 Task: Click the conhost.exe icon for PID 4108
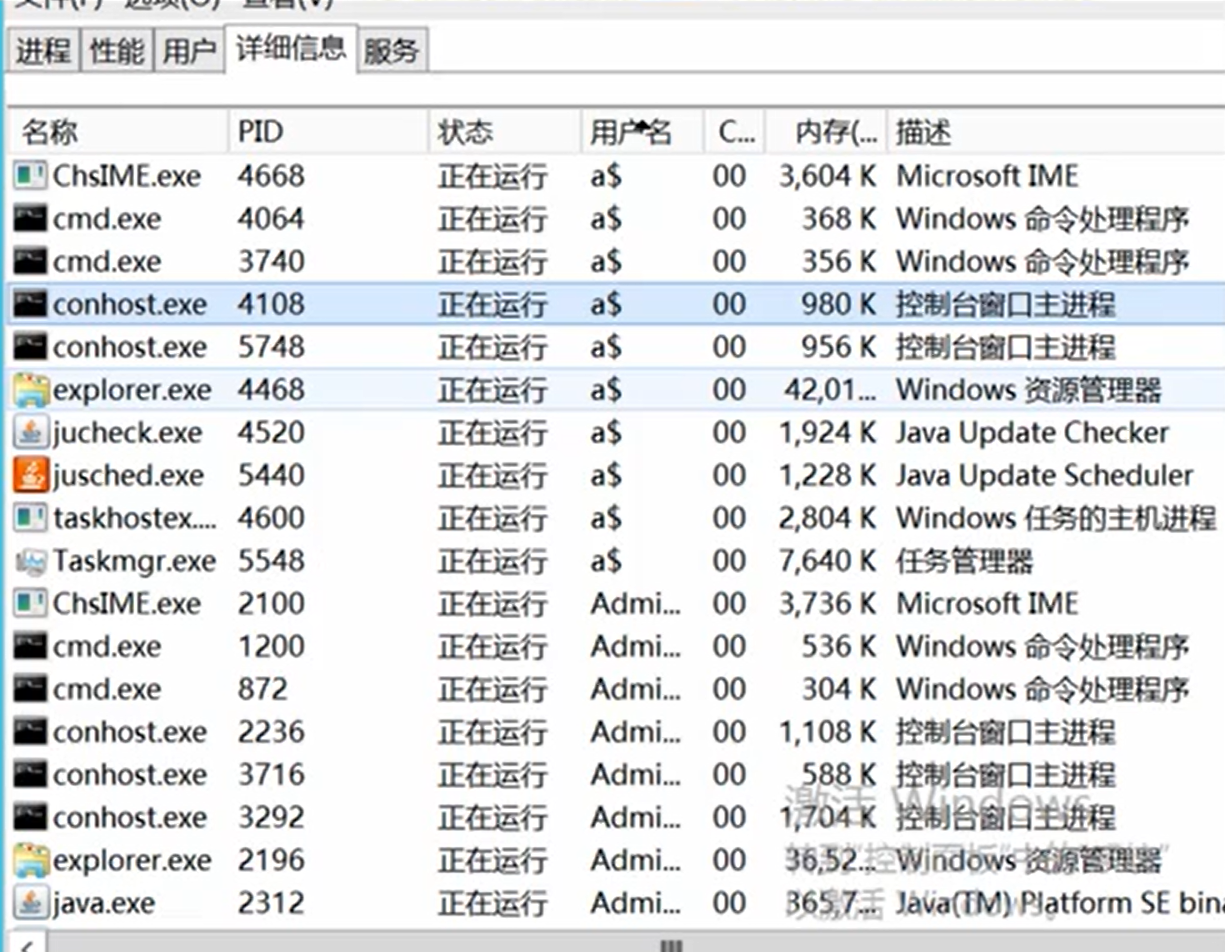[x=31, y=304]
